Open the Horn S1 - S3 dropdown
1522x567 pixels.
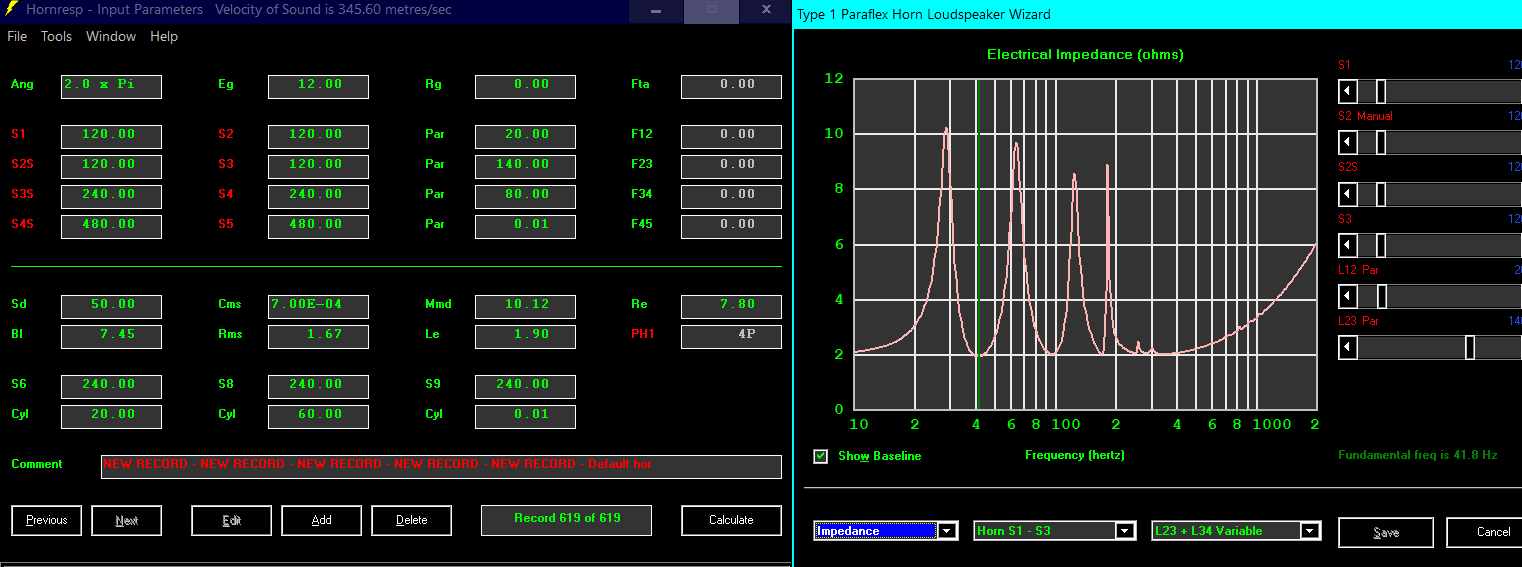point(1125,531)
